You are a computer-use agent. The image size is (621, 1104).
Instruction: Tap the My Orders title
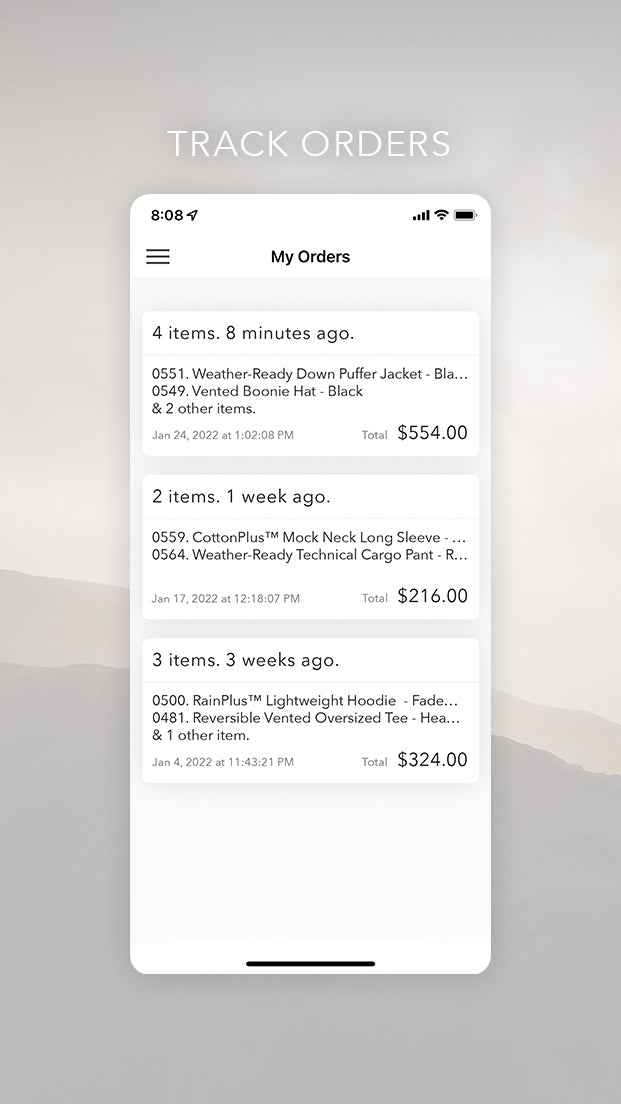pyautogui.click(x=310, y=257)
